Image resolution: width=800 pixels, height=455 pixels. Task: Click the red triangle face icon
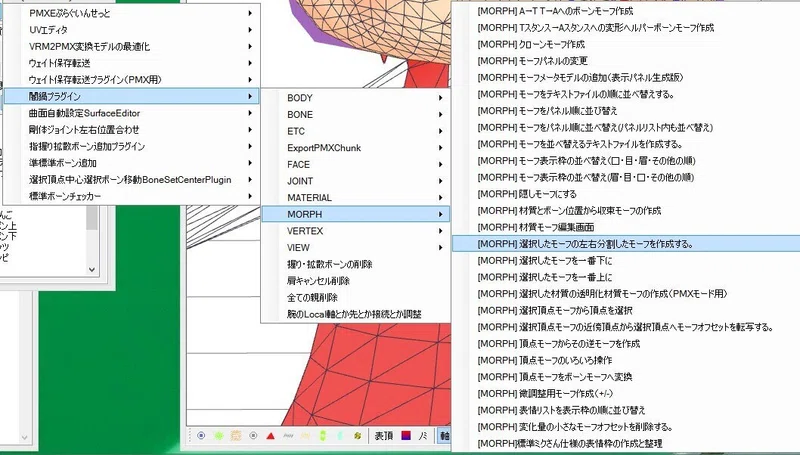click(x=270, y=436)
